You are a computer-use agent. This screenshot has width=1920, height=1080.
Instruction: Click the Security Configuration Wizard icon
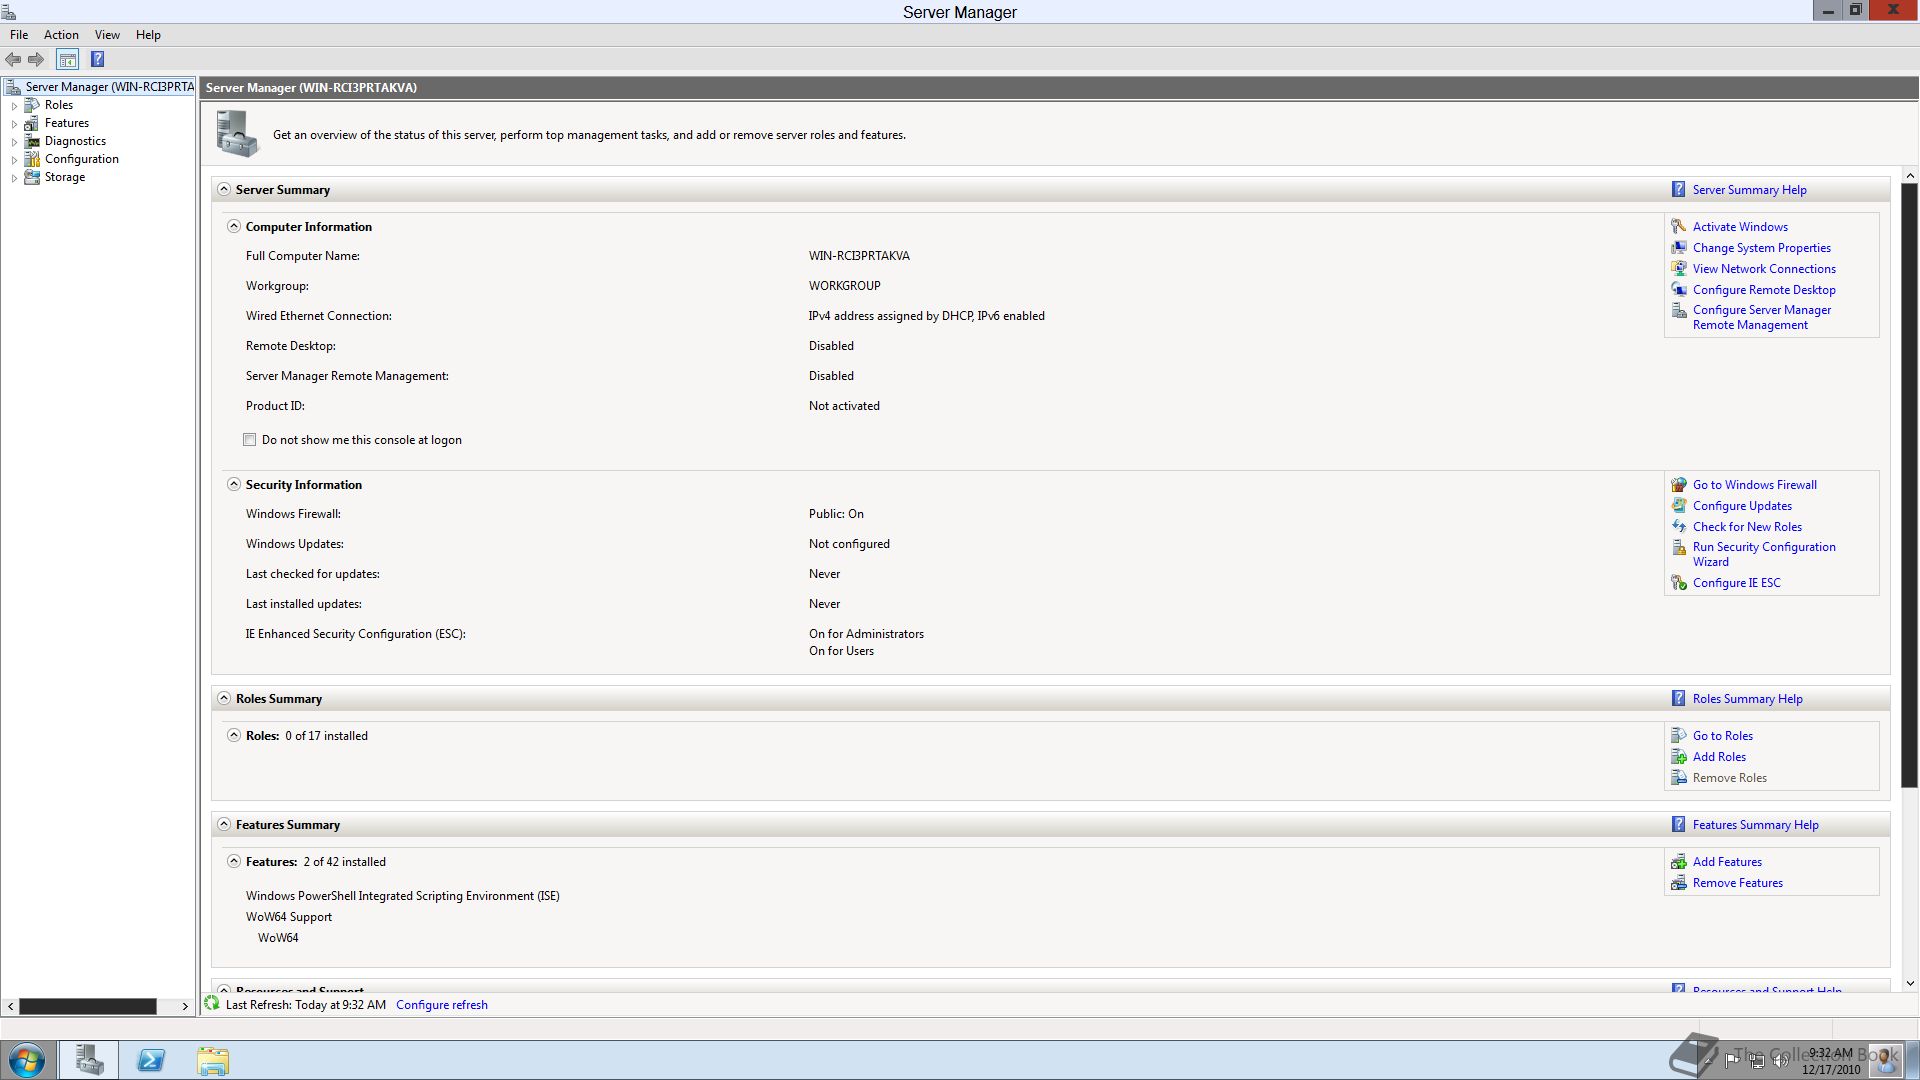pos(1679,548)
